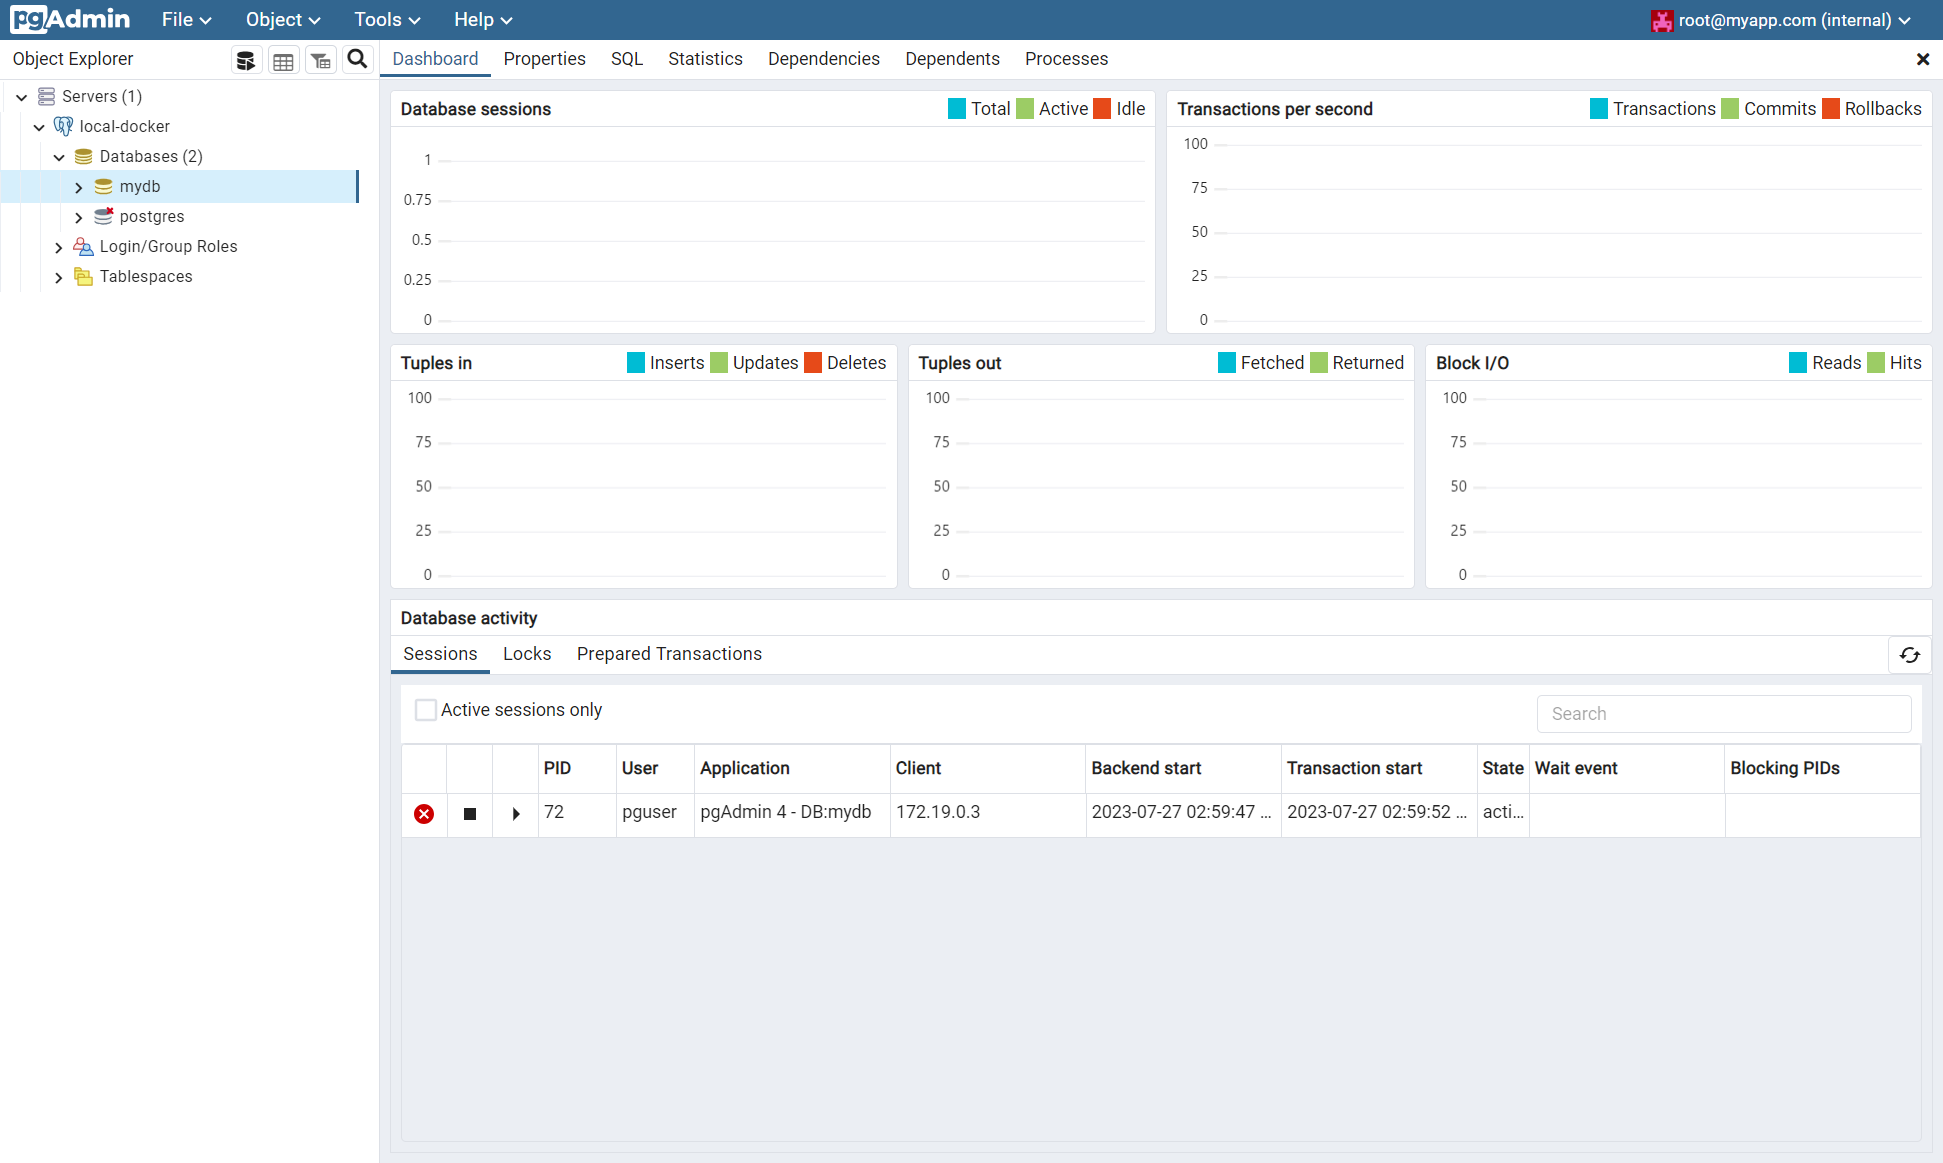The image size is (1943, 1163).
Task: Switch to the Locks tab
Action: click(527, 654)
